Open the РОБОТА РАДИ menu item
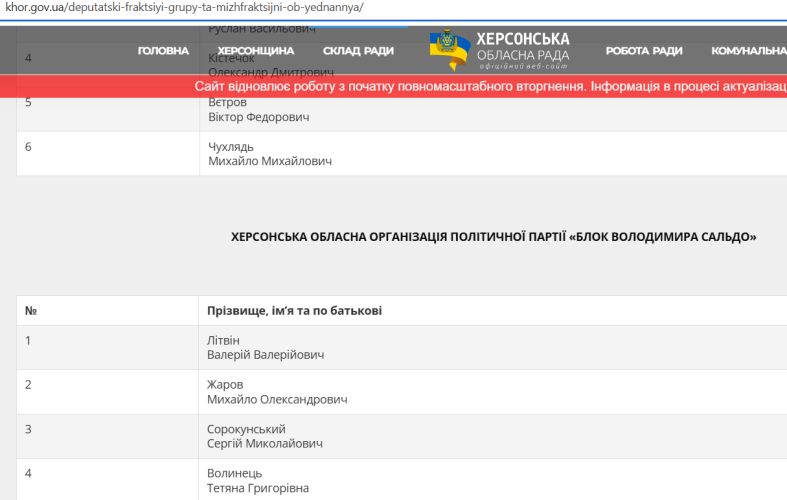787x500 pixels. coord(644,51)
